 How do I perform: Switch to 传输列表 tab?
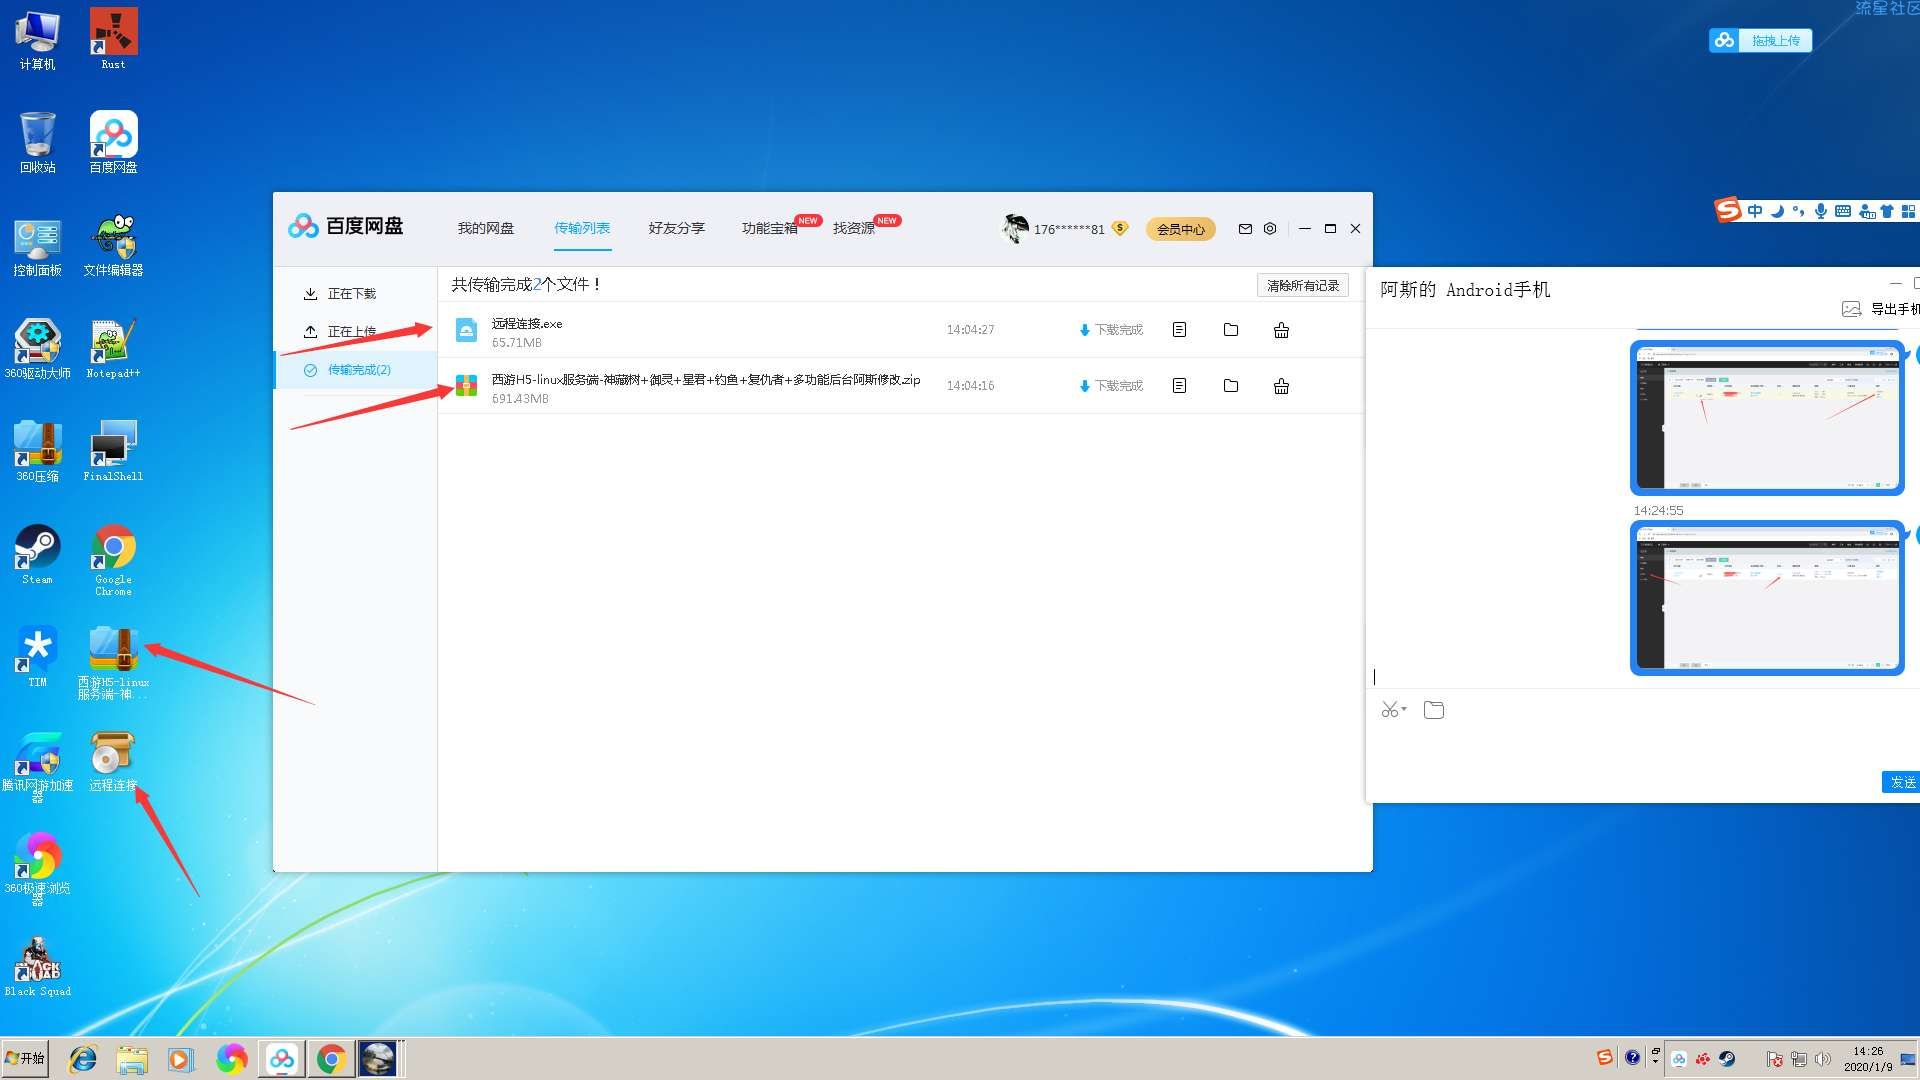coord(582,228)
